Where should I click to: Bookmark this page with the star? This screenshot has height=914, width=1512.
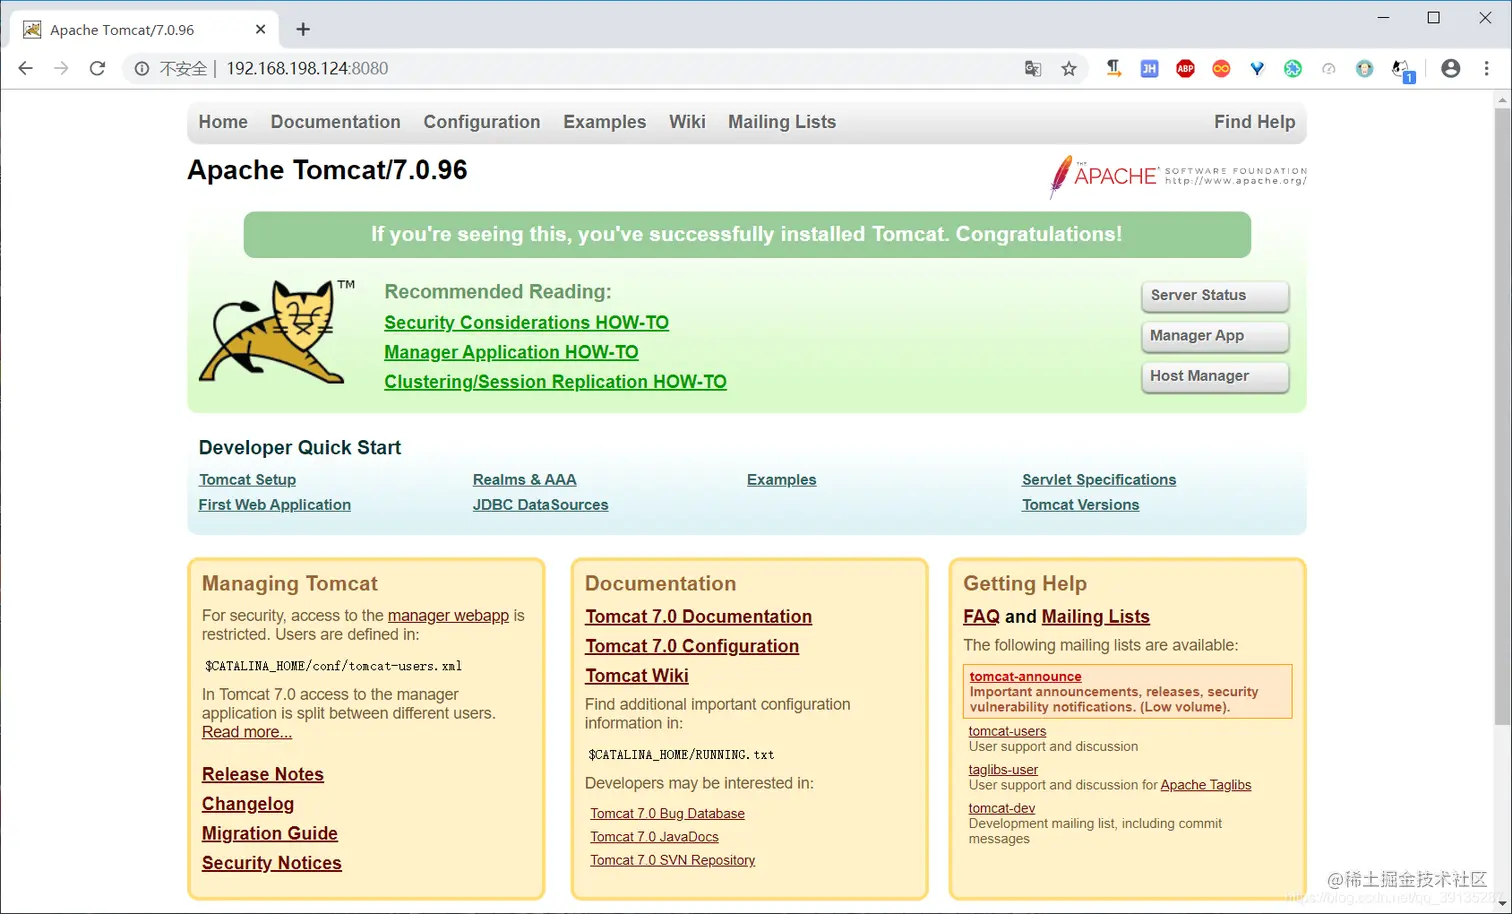point(1069,68)
